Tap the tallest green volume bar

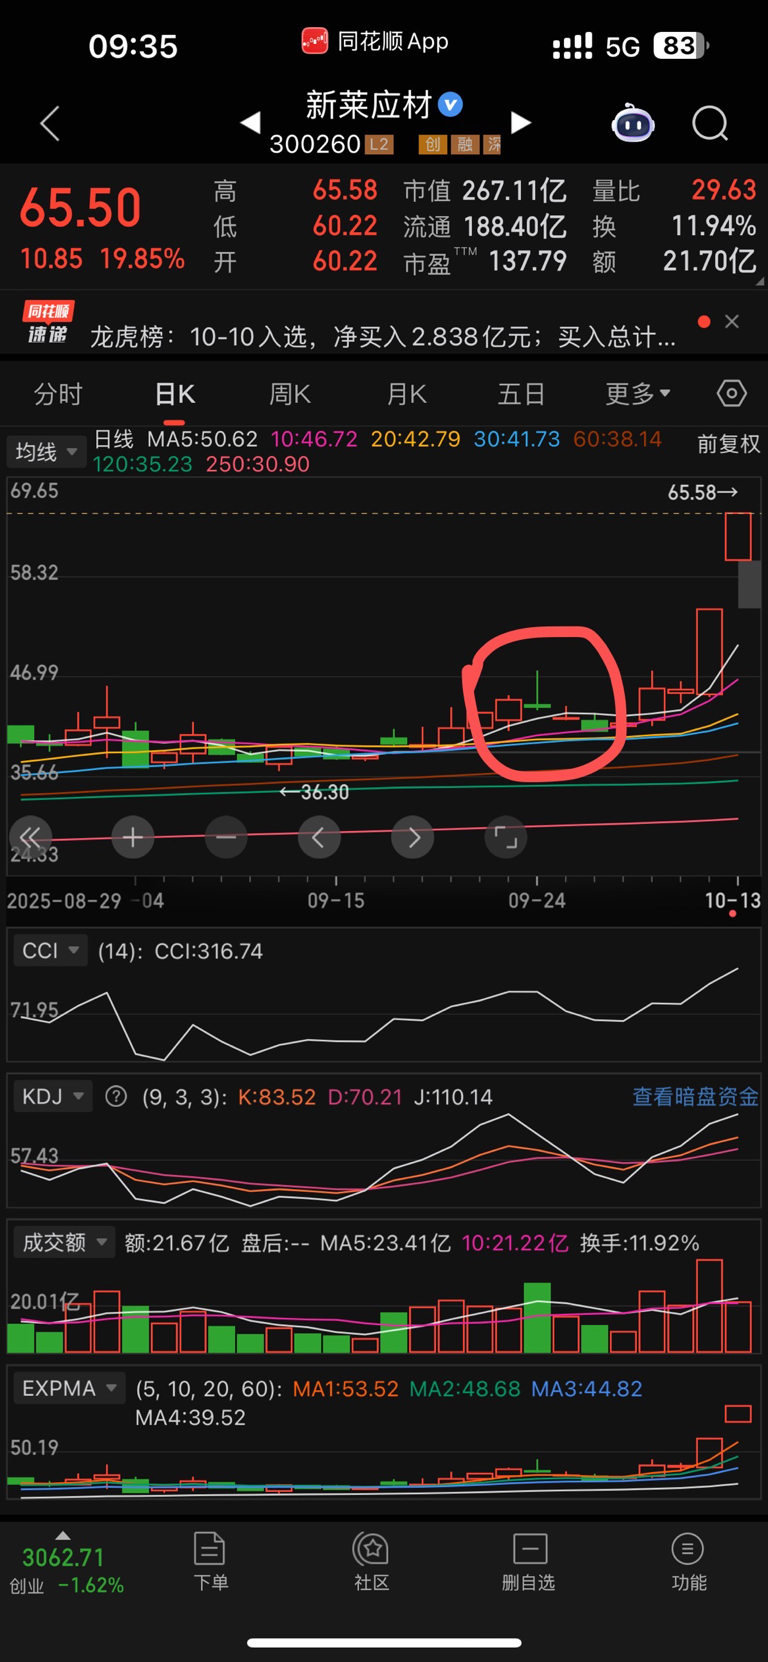click(x=537, y=1317)
